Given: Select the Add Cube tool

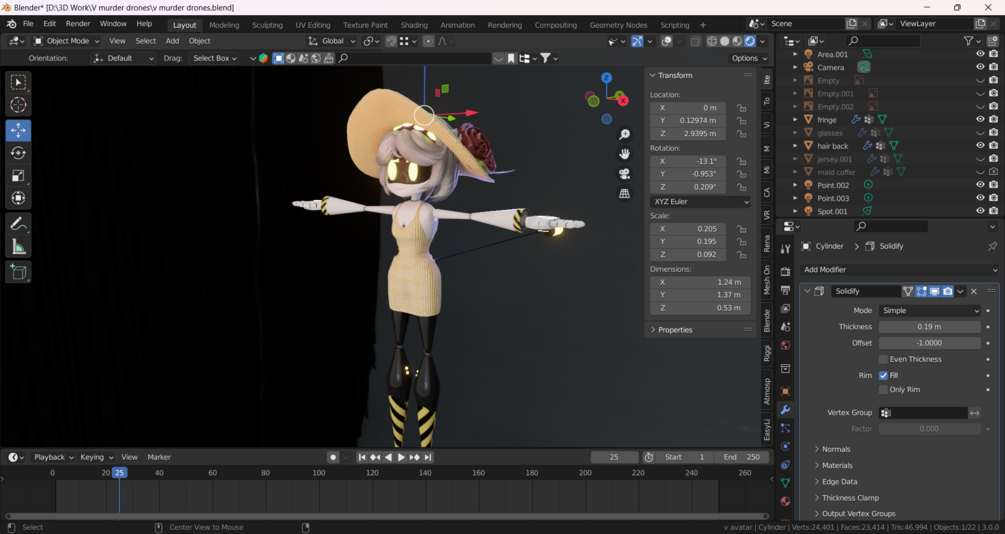Looking at the screenshot, I should (18, 272).
